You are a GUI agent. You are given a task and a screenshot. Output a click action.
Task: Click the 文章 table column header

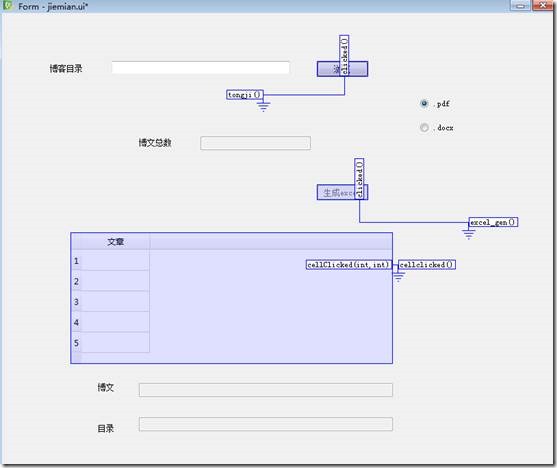click(x=115, y=242)
